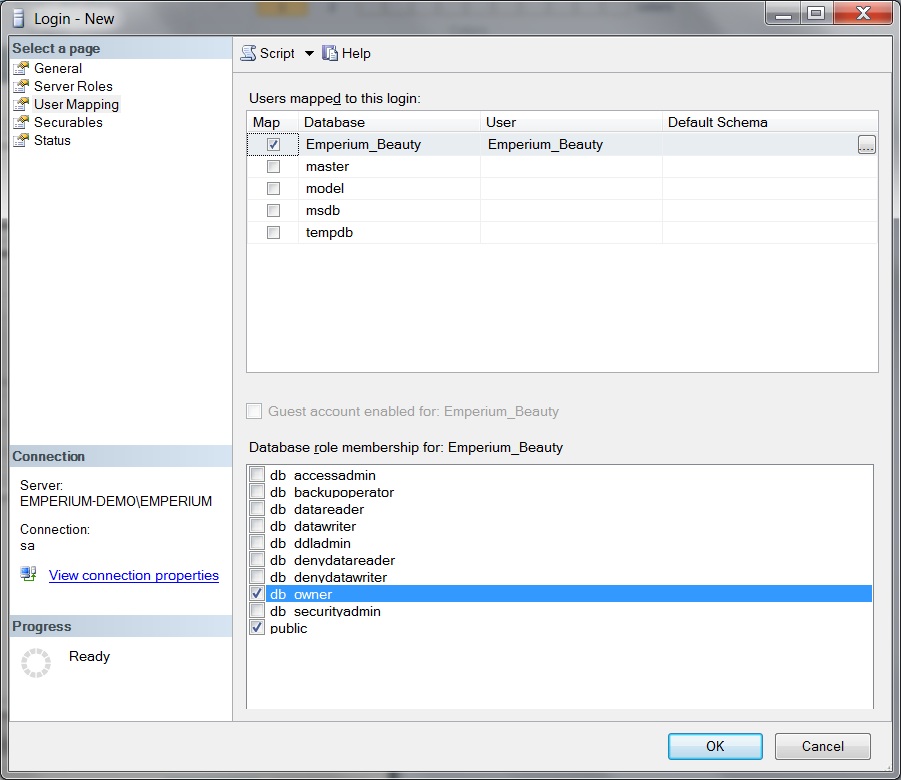The height and width of the screenshot is (780, 901).
Task: Uncheck the db_owner role membership
Action: (257, 594)
